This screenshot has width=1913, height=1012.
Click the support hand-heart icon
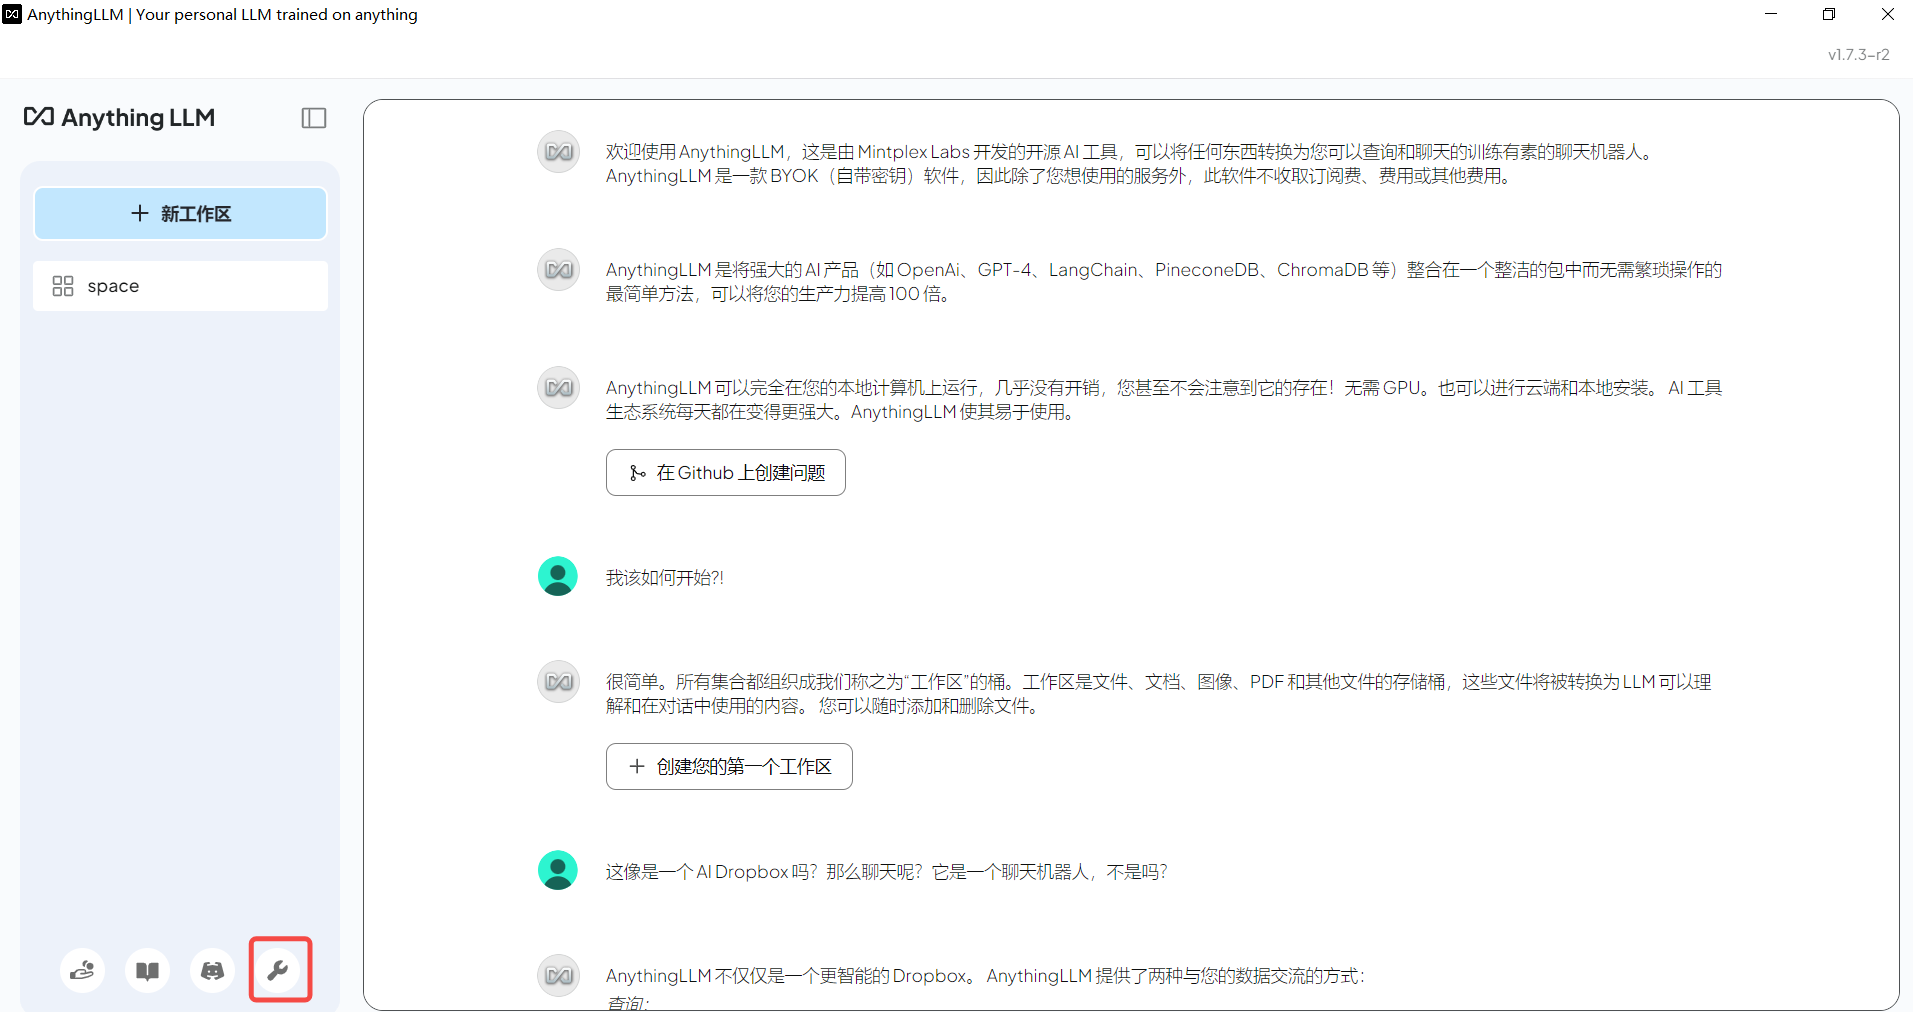click(x=82, y=970)
